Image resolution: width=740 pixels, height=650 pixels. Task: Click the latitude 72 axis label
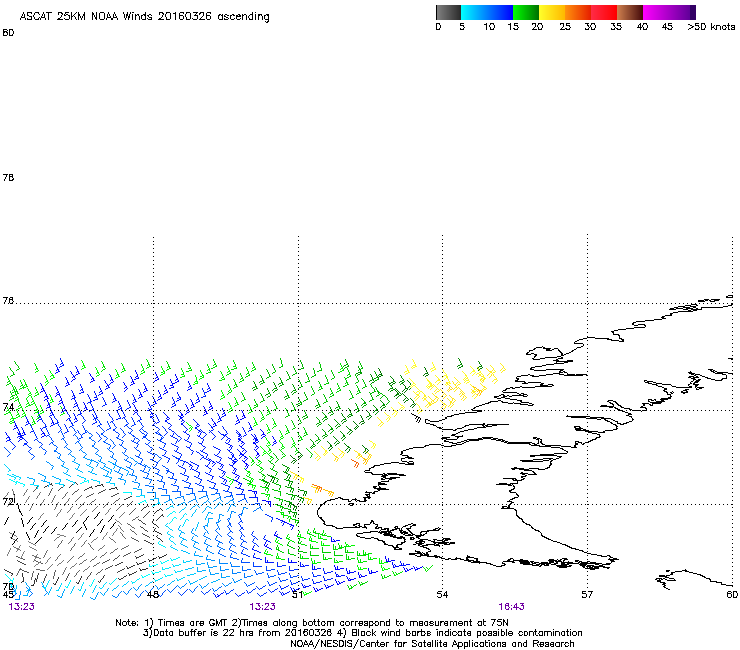(x=8, y=501)
